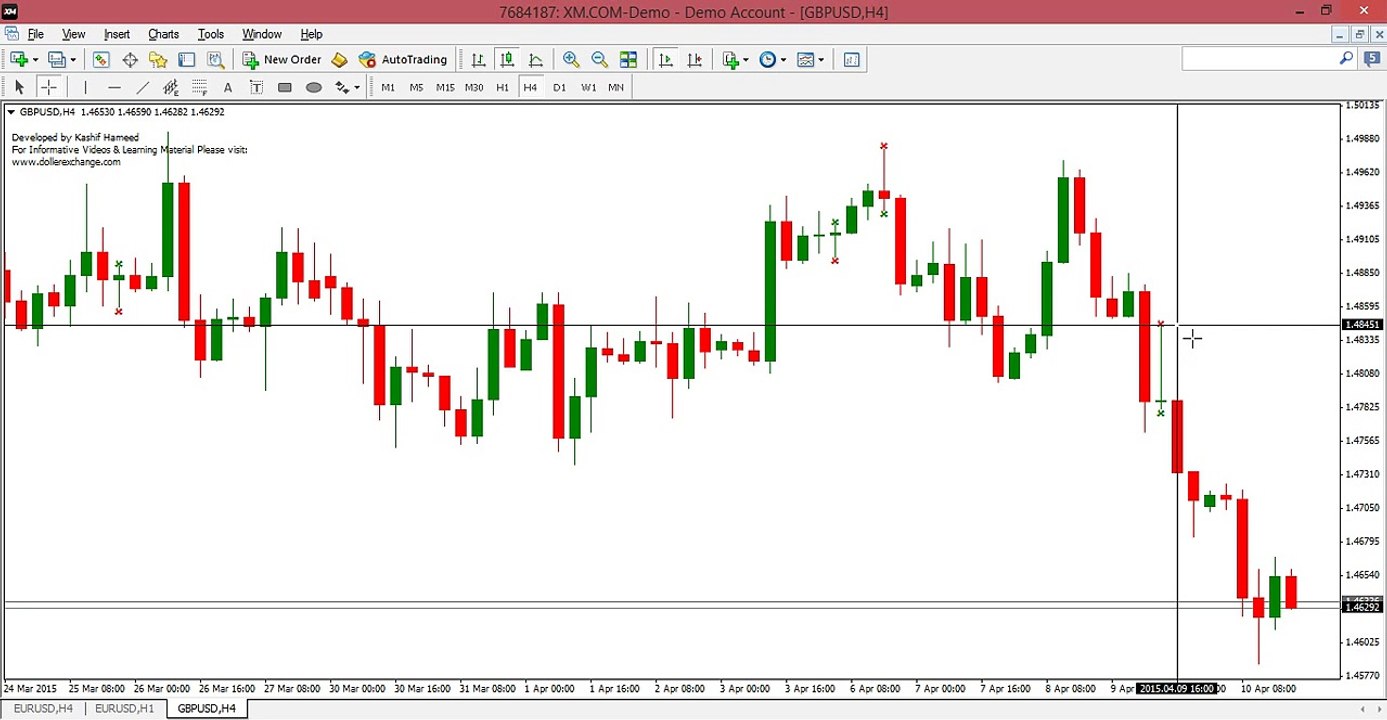1387x720 pixels.
Task: Show the Market Watch window
Action: pyautogui.click(x=101, y=60)
